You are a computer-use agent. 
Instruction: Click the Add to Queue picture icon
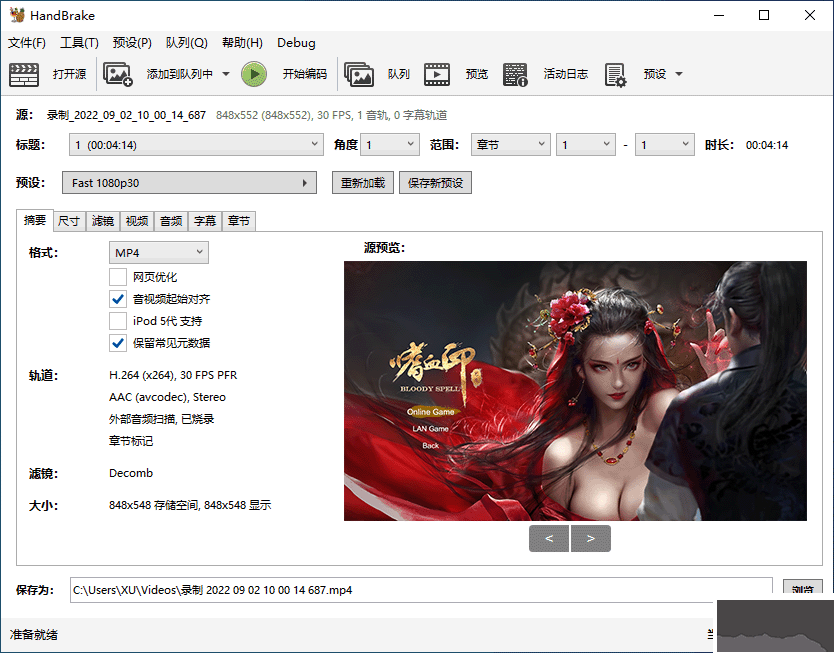click(118, 74)
